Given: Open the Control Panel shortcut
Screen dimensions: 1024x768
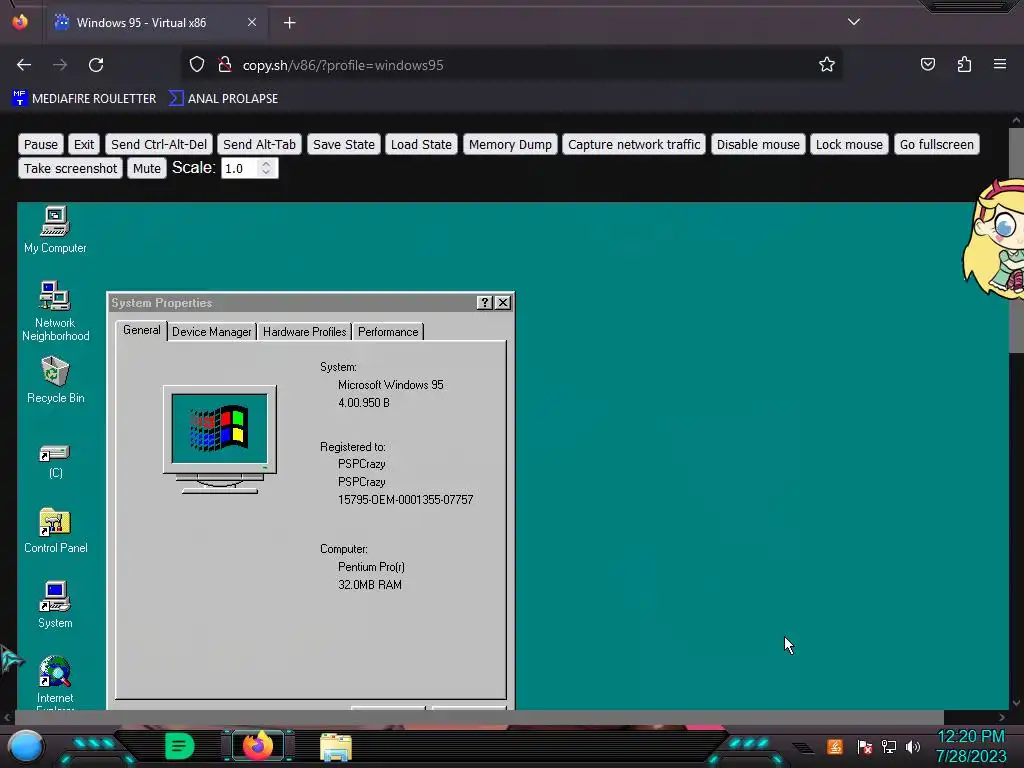Looking at the screenshot, I should [55, 530].
